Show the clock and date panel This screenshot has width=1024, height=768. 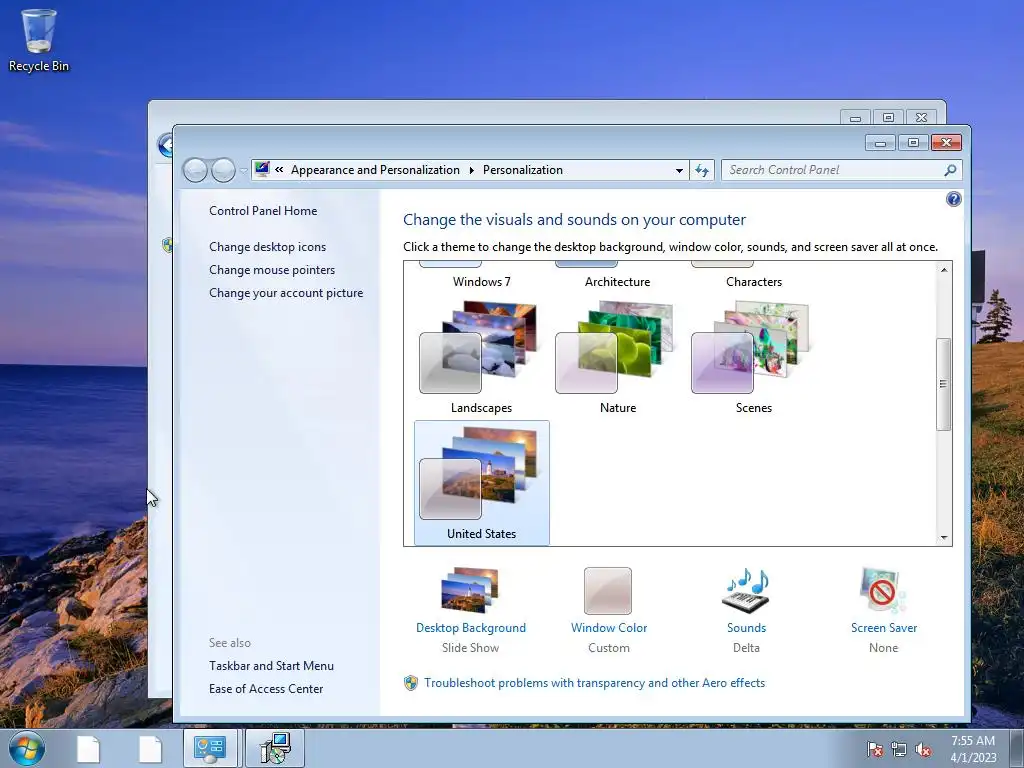pyautogui.click(x=973, y=749)
